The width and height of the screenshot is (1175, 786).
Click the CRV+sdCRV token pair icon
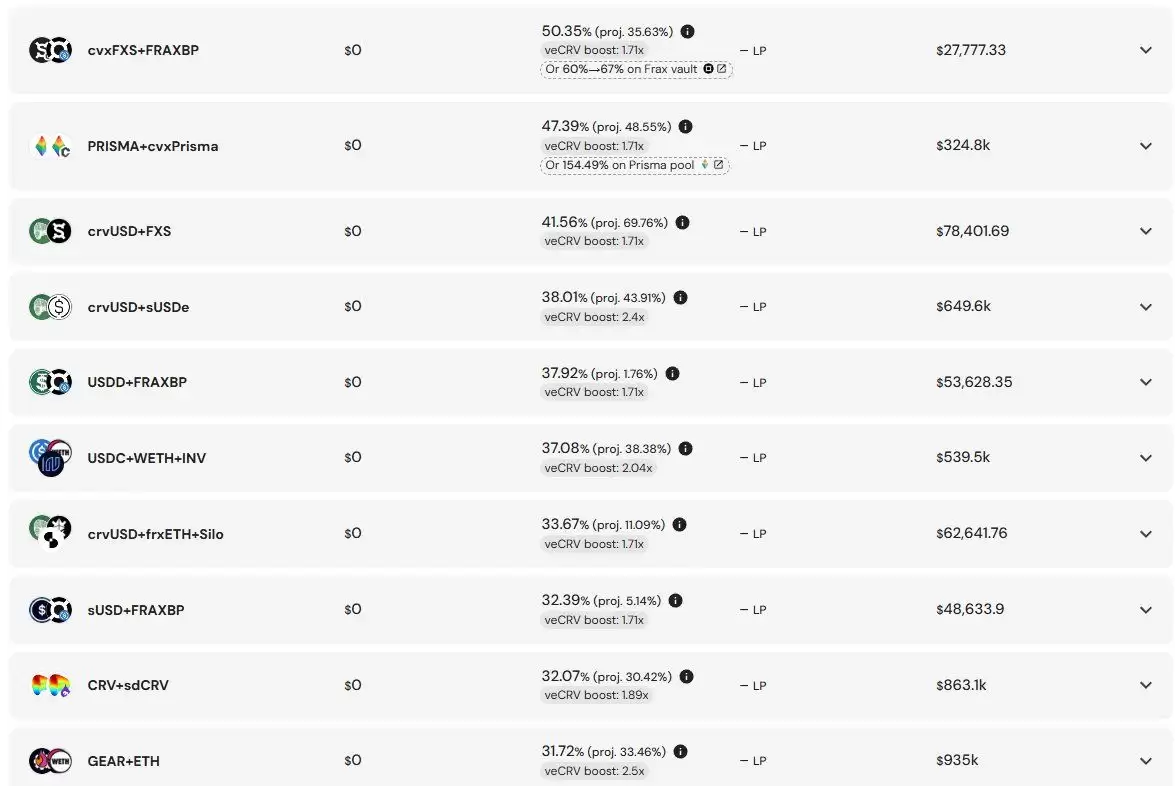click(x=50, y=686)
